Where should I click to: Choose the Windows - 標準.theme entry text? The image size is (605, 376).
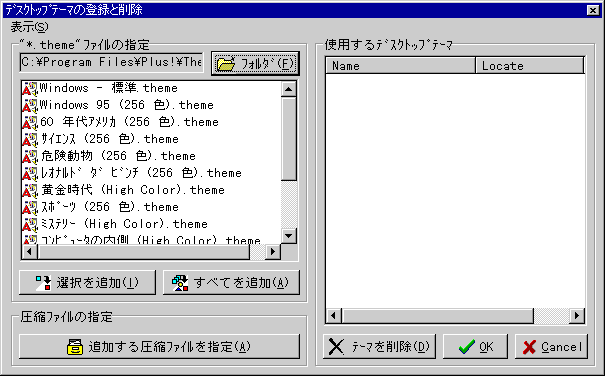[108, 88]
